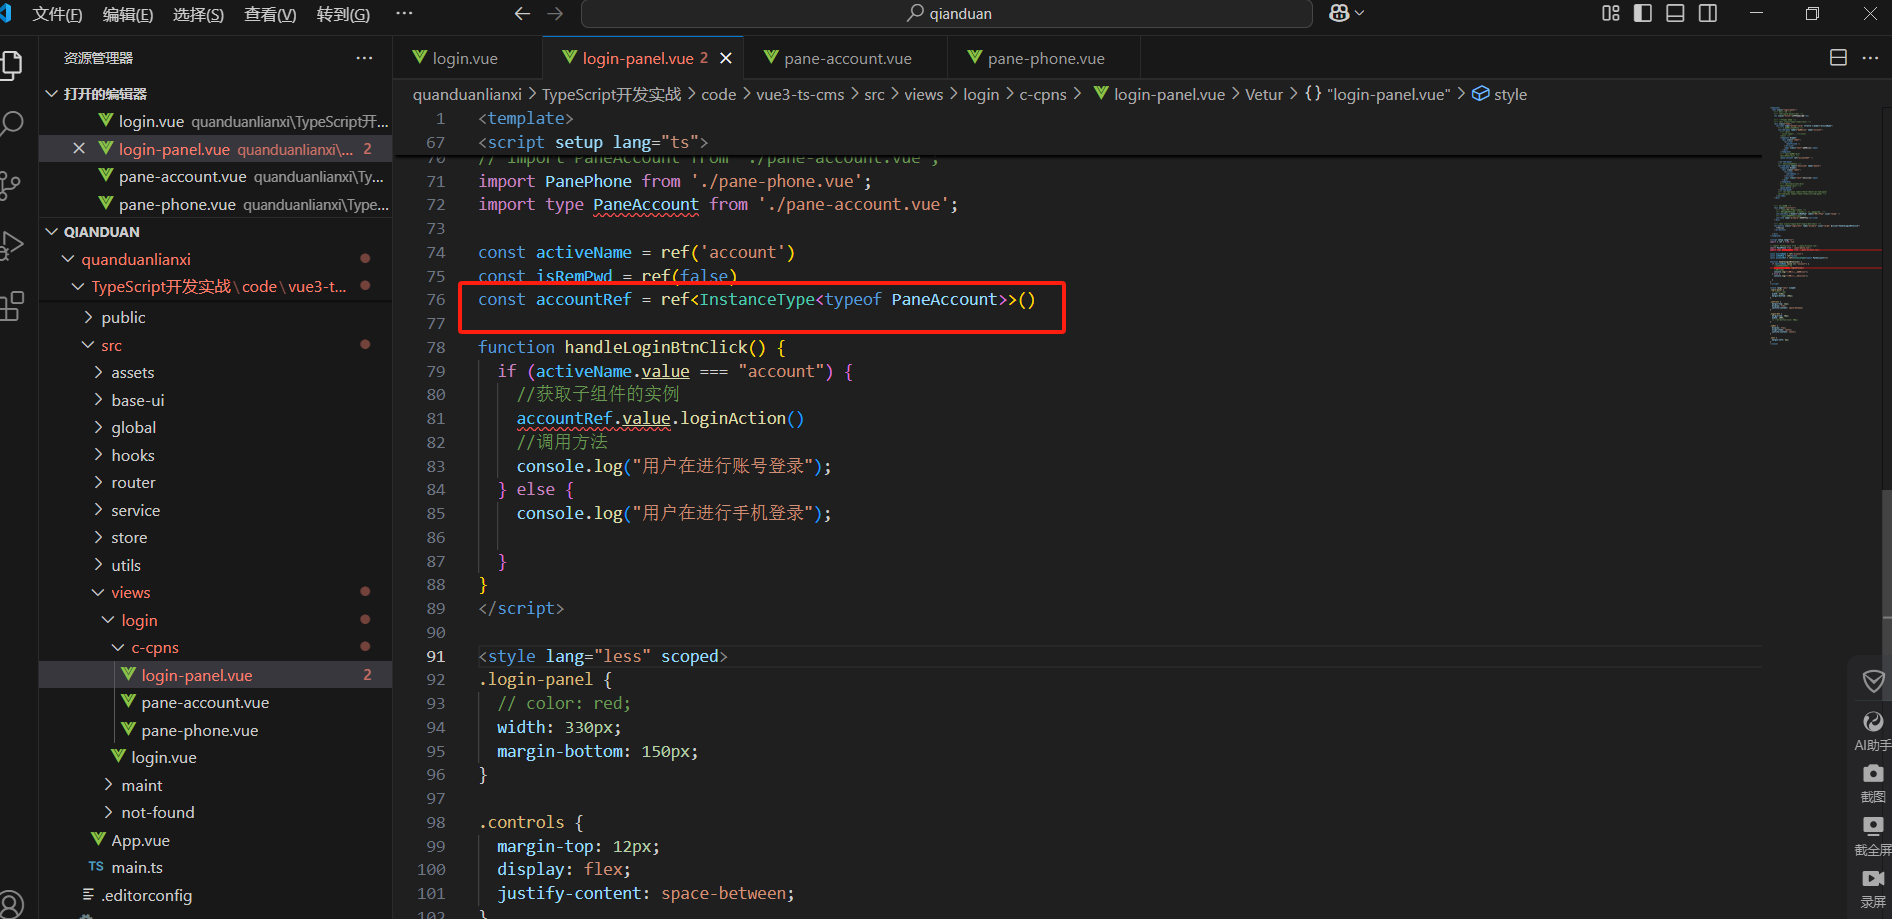Switch to the pane-phone.vue editor tab

point(1046,58)
